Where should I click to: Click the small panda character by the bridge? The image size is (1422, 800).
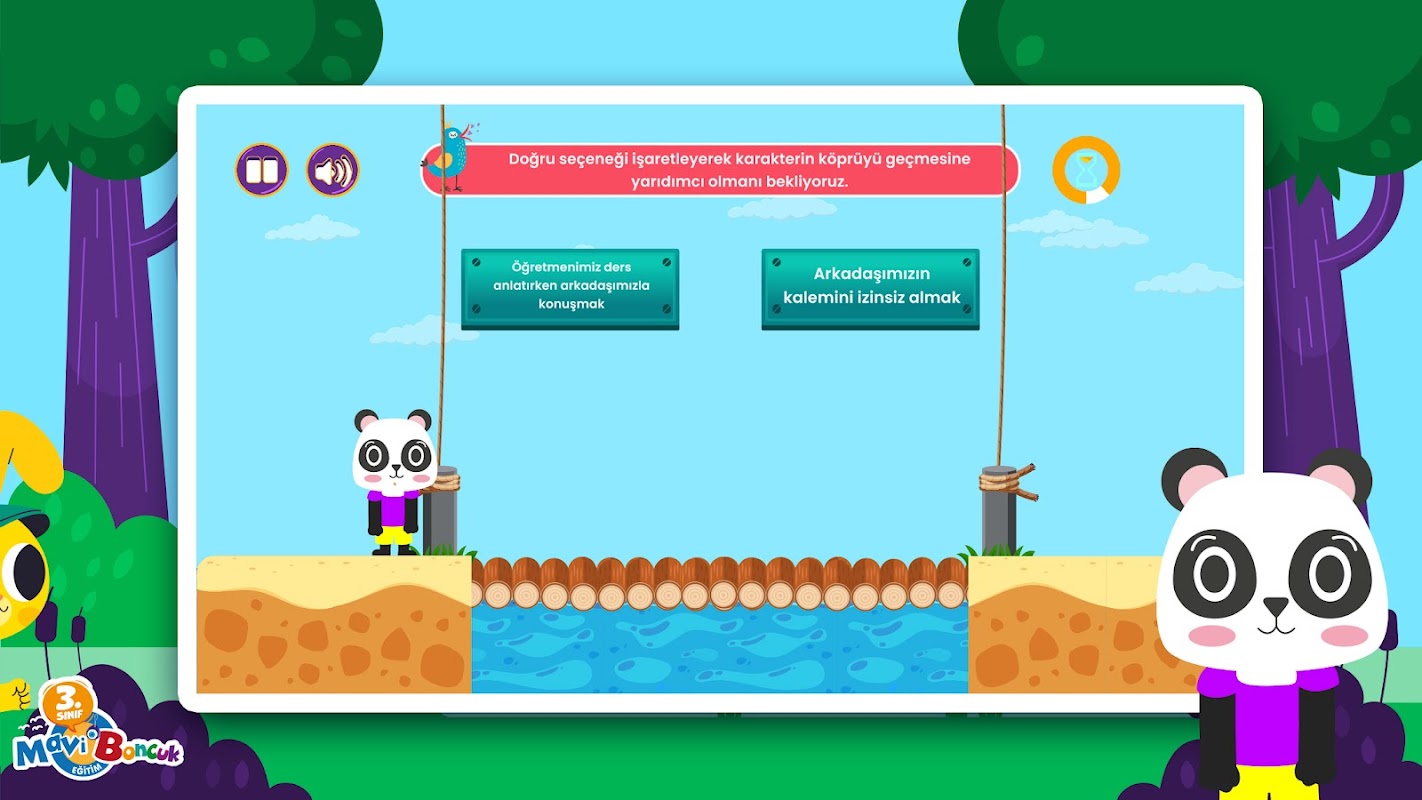pos(393,482)
